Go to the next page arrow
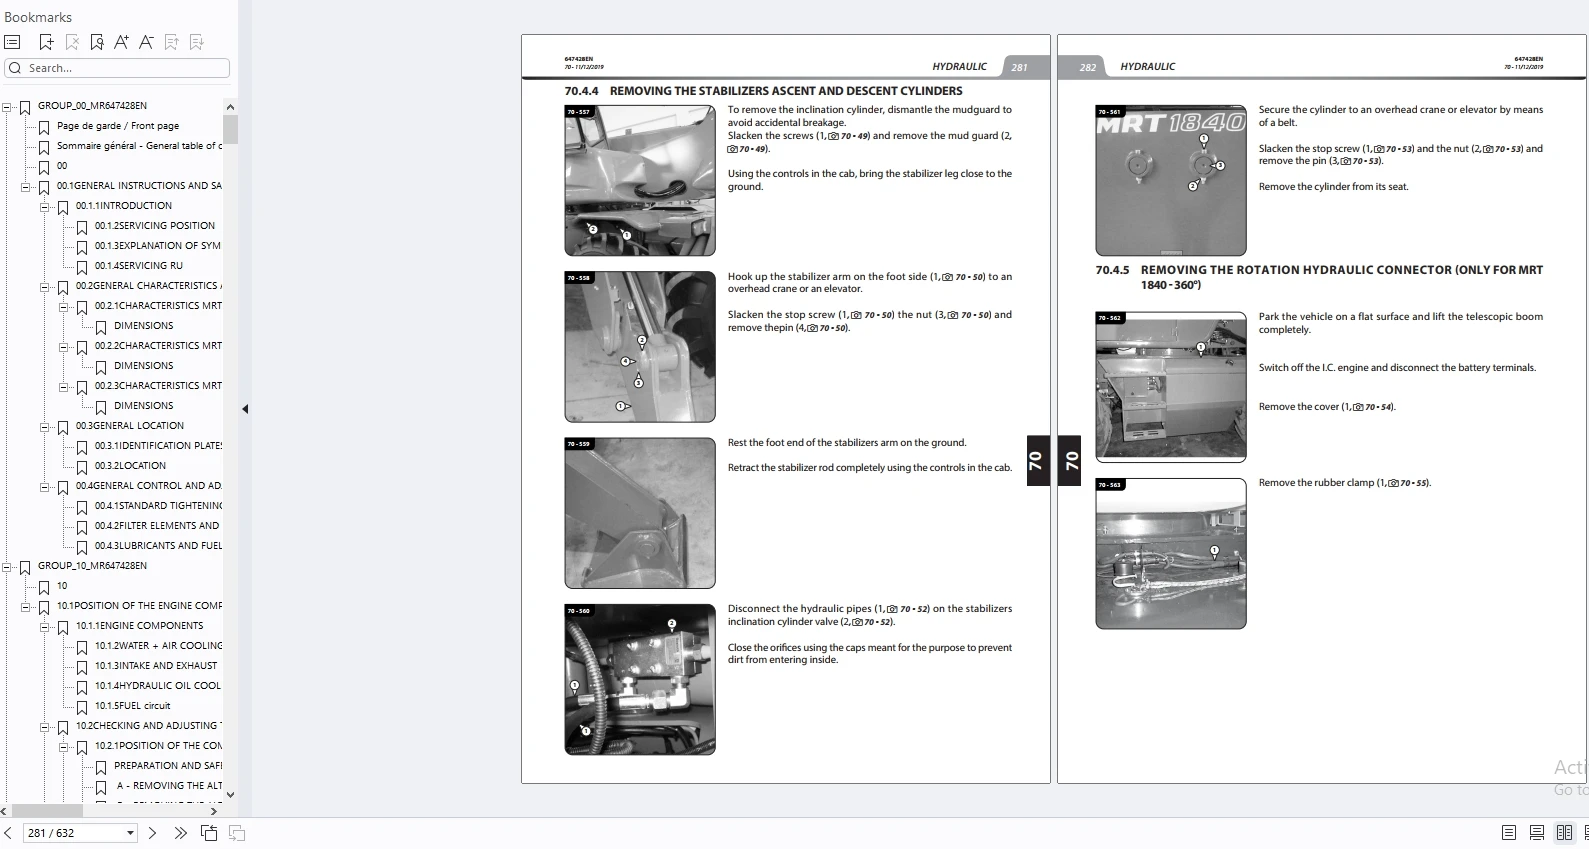 pyautogui.click(x=152, y=833)
